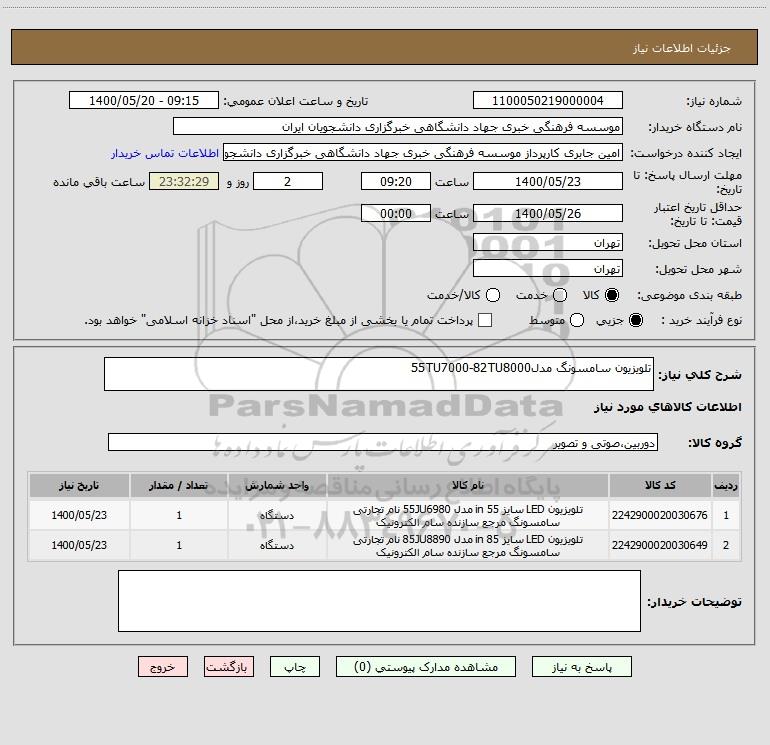Click the کد کالا column header
This screenshot has width=770, height=745.
pyautogui.click(x=660, y=485)
